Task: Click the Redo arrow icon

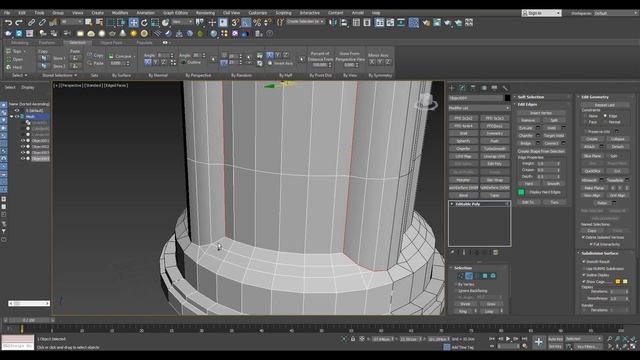Action: point(18,22)
